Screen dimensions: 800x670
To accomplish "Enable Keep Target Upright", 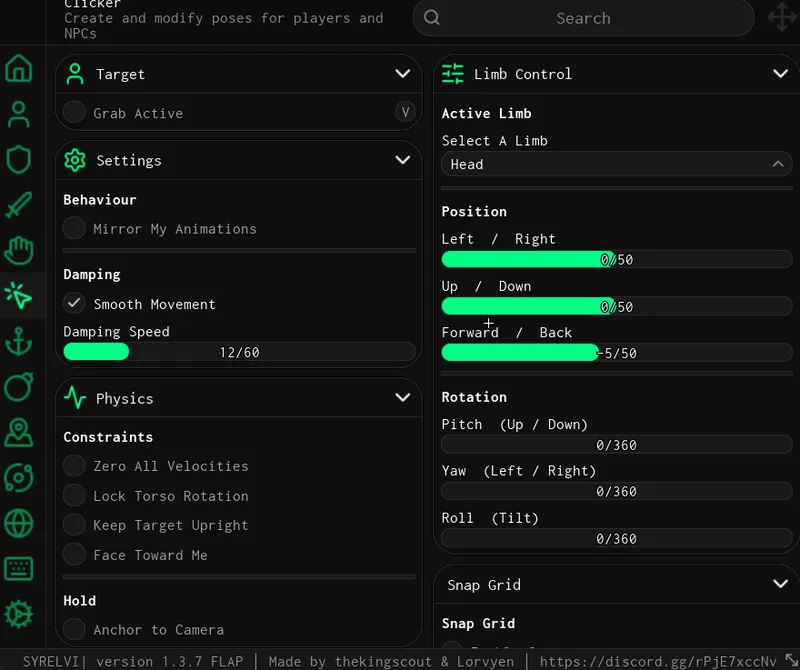I will [x=74, y=525].
